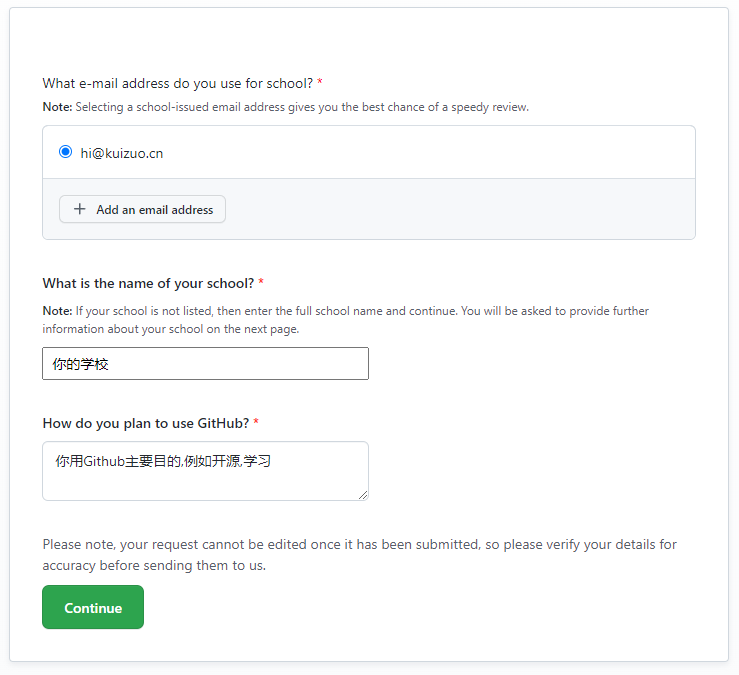Viewport: 739px width, 675px height.
Task: Click the "你的学校" text in the school field
Action: (x=81, y=364)
